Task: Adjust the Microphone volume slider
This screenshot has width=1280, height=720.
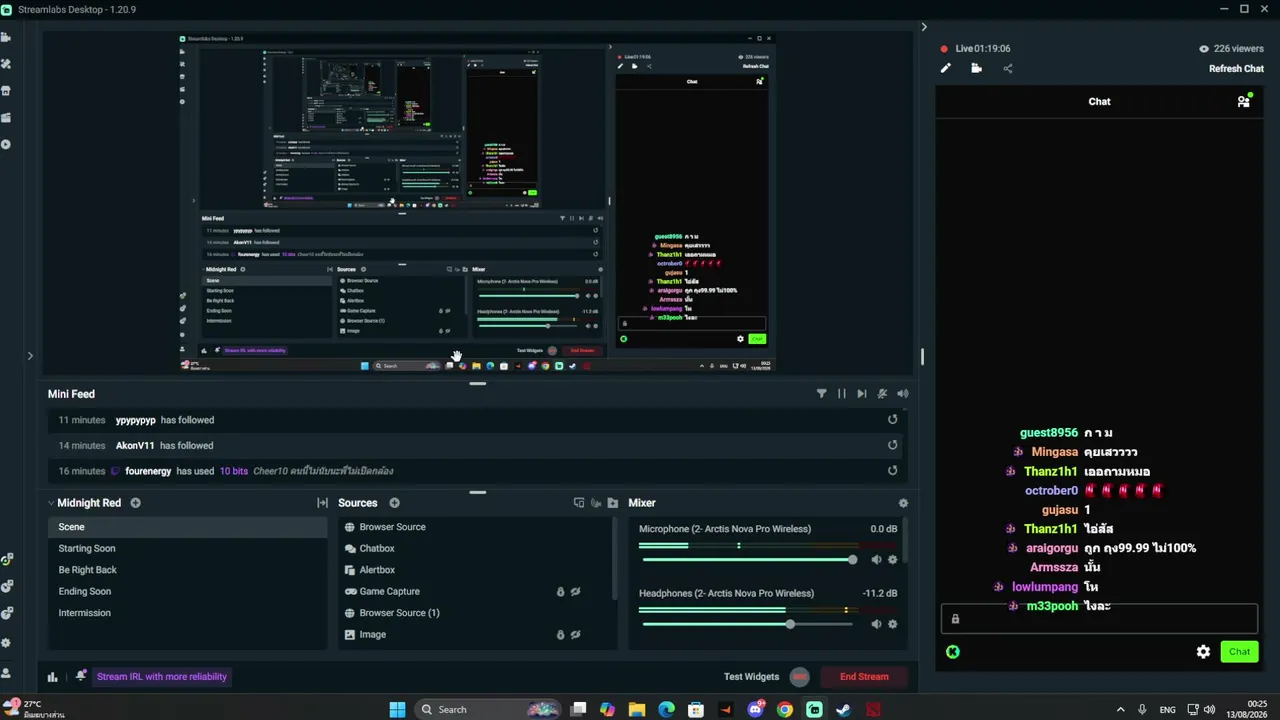Action: 747,560
